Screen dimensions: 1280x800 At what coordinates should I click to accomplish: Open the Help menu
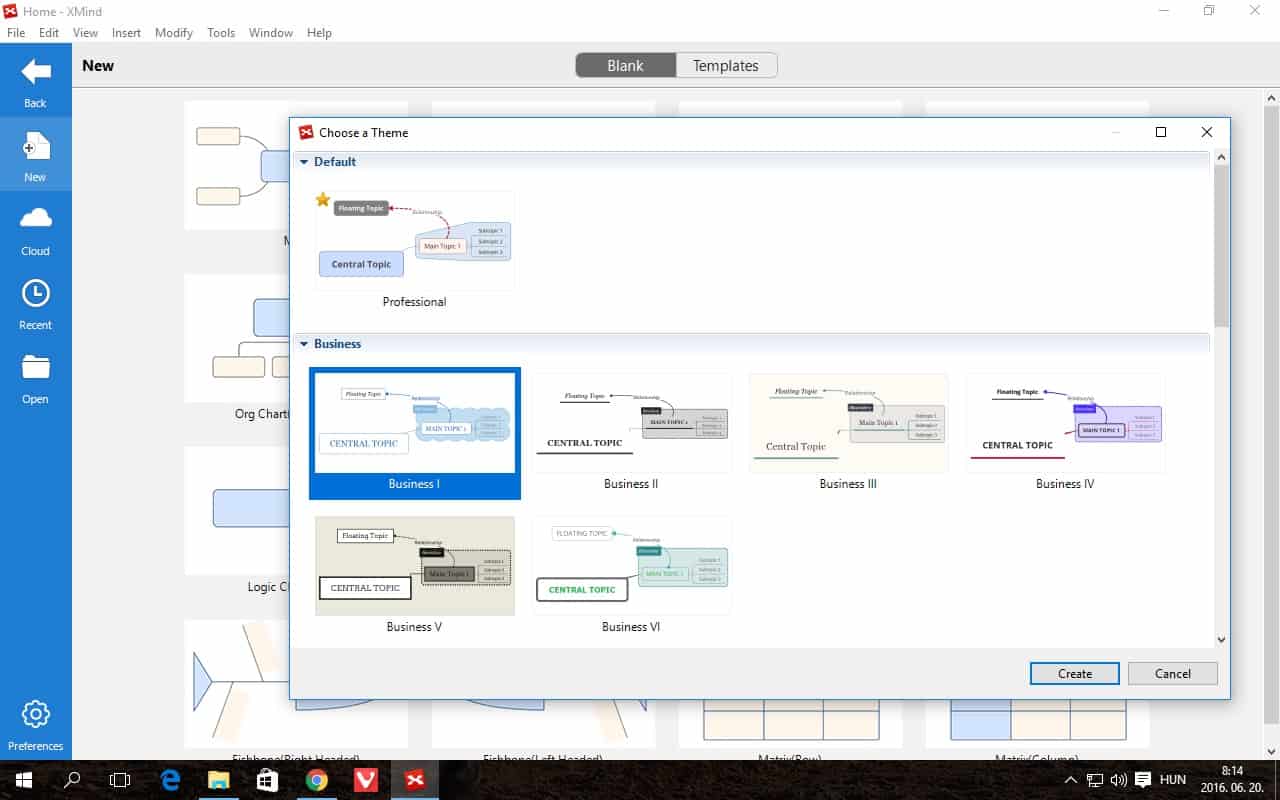(319, 33)
